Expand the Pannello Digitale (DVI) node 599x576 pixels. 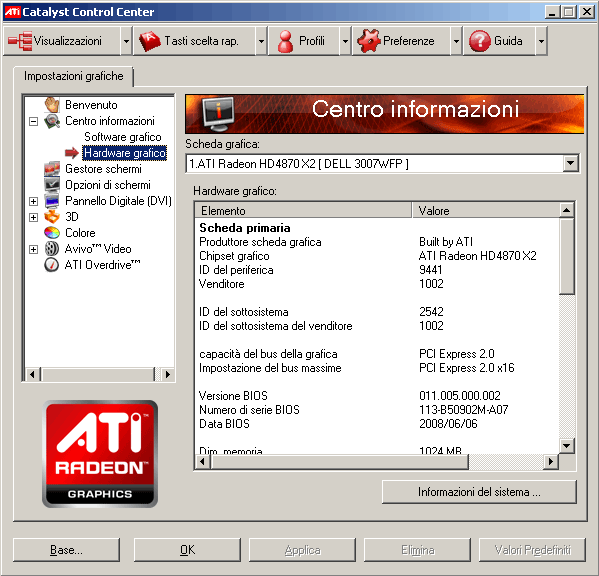point(34,201)
